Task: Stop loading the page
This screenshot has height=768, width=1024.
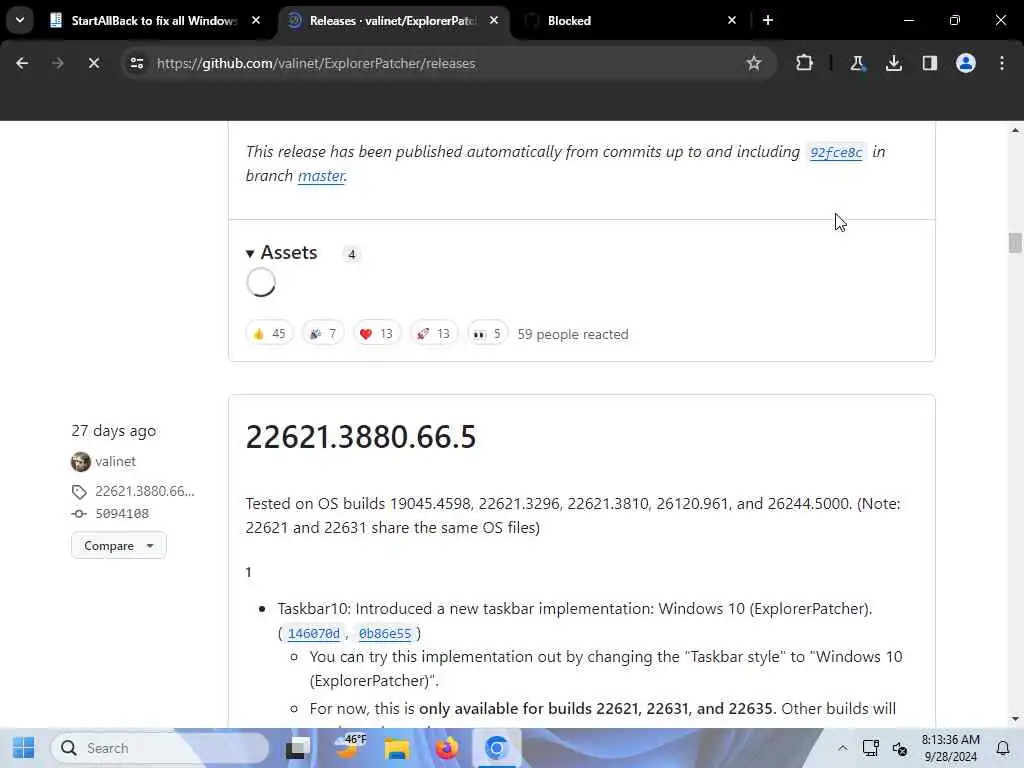Action: tap(93, 63)
